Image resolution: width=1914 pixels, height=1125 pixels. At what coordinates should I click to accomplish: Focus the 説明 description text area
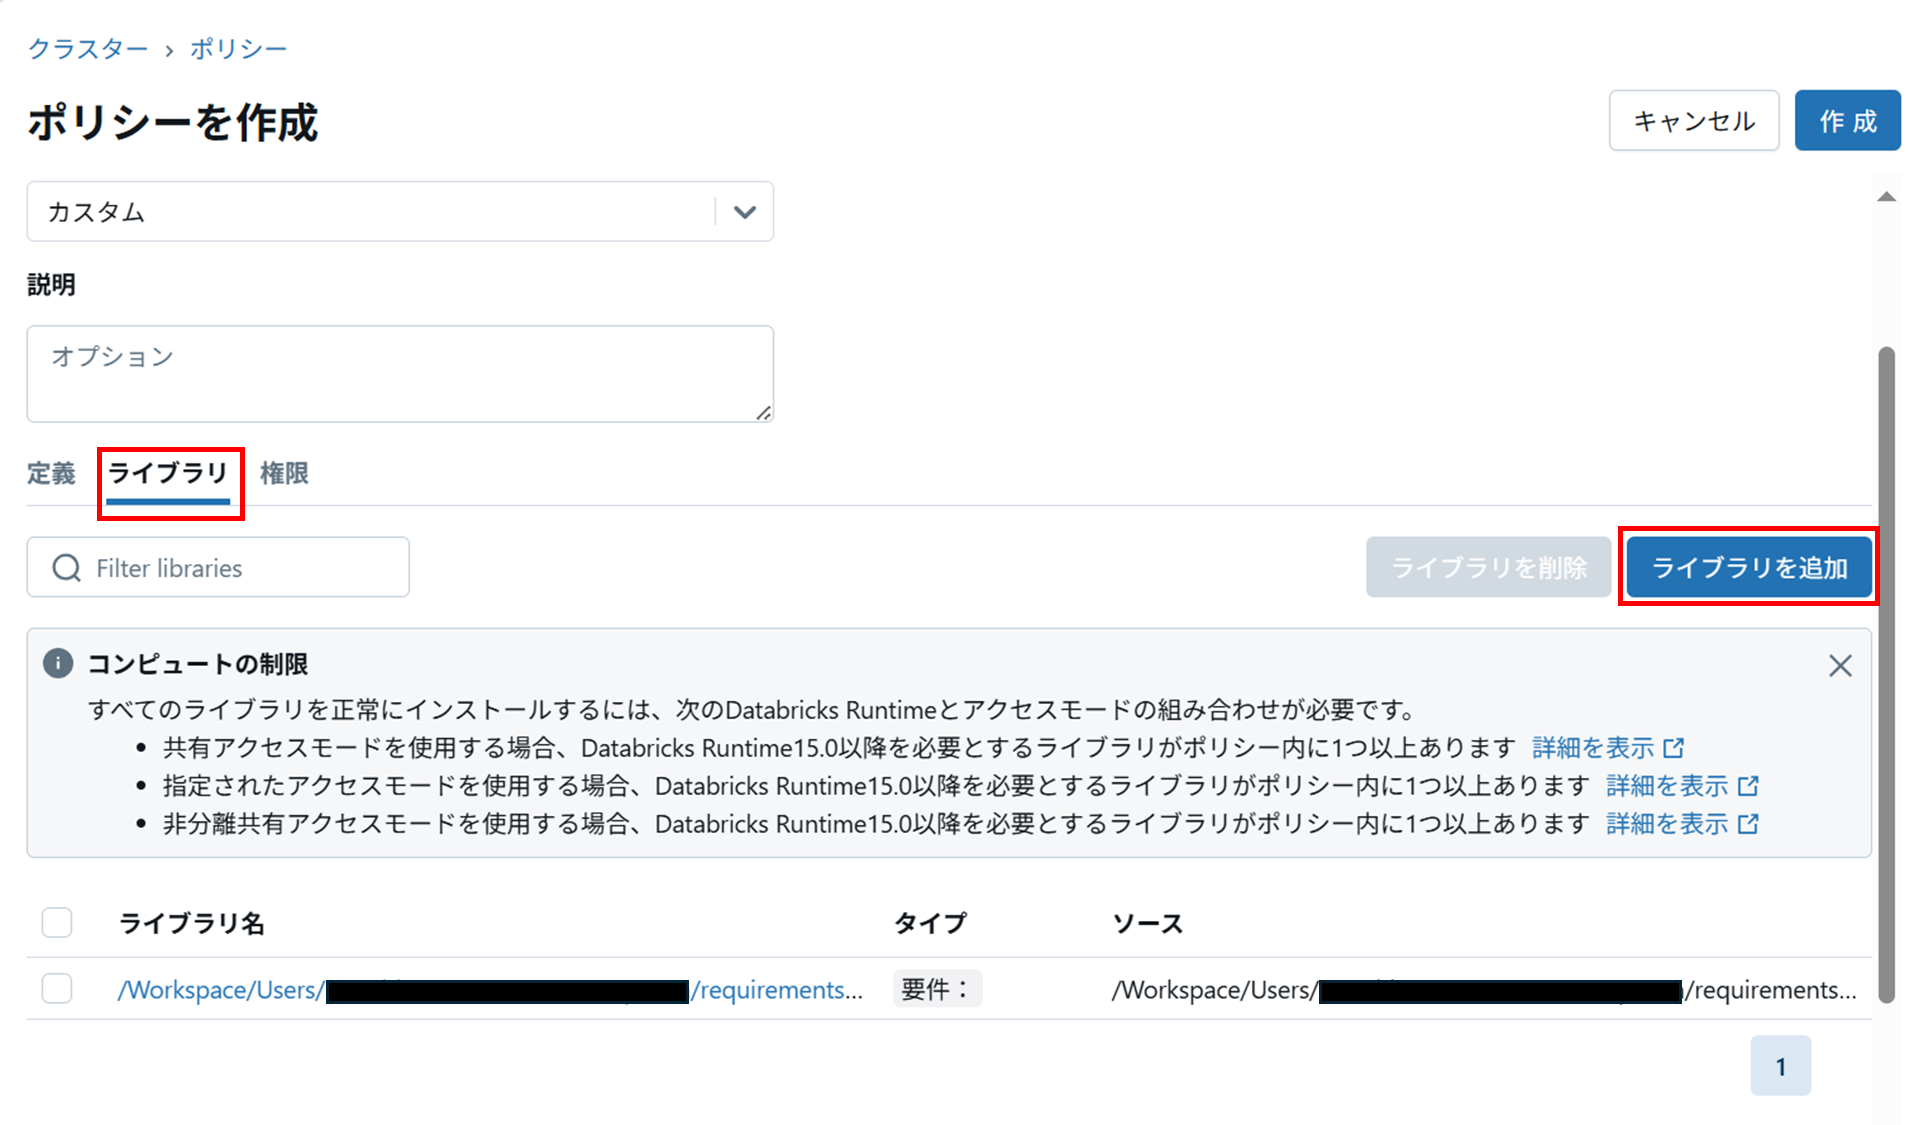(400, 373)
